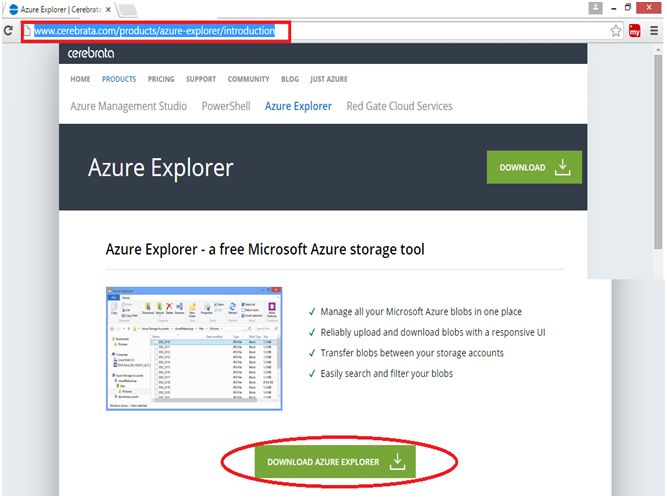Image resolution: width=667 pixels, height=498 pixels.
Task: Open the Chrome hamburger menu
Action: (654, 31)
